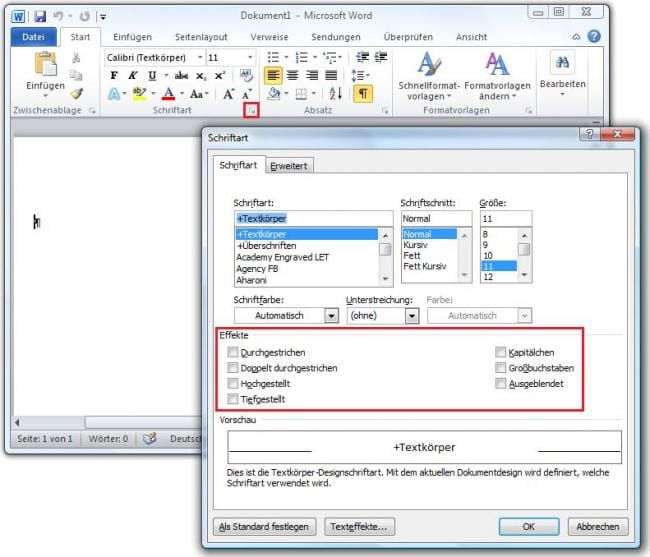
Task: Toggle the Ausgeblendet checkbox
Action: [500, 383]
